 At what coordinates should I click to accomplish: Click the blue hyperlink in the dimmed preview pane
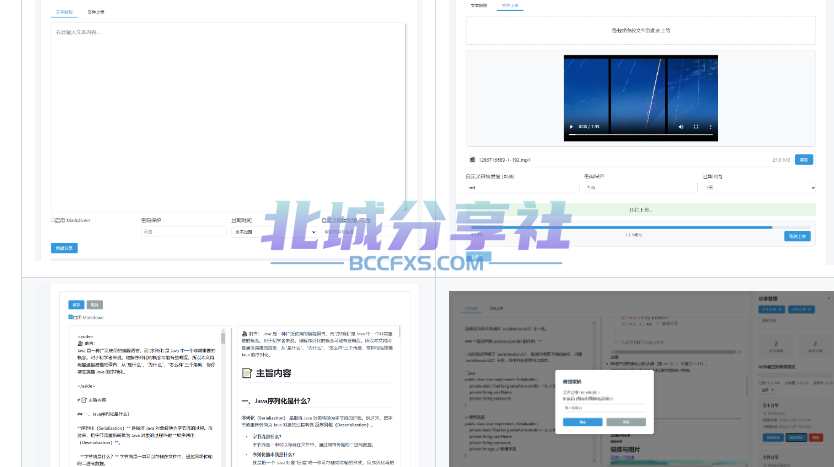[622, 457]
